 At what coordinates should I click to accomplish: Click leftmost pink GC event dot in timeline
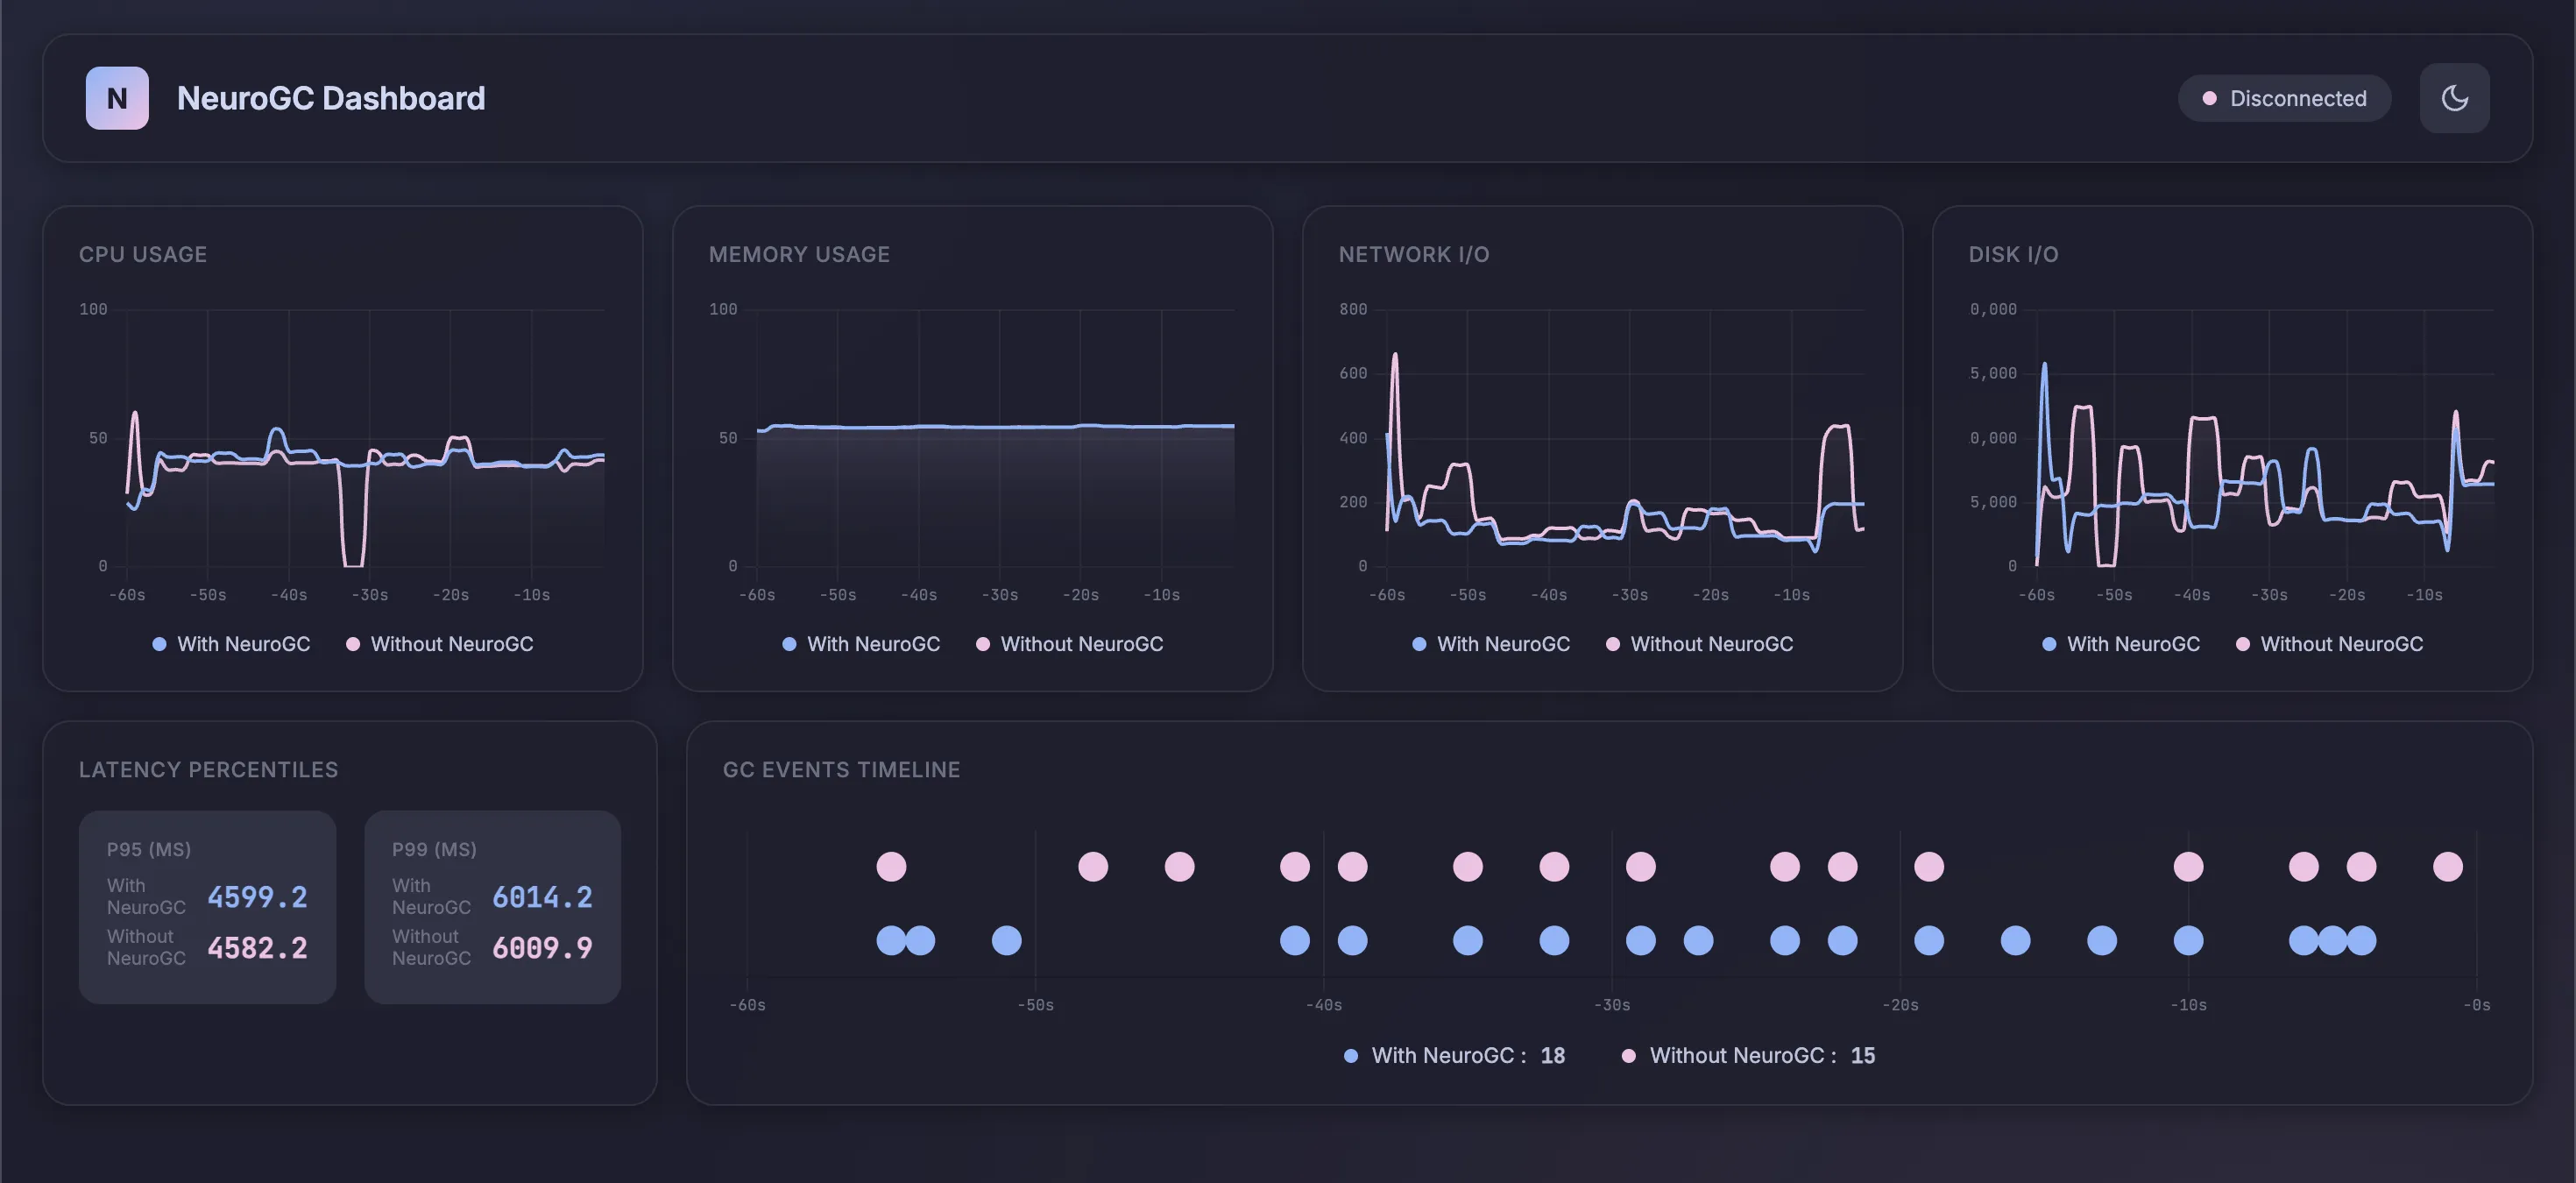point(891,866)
